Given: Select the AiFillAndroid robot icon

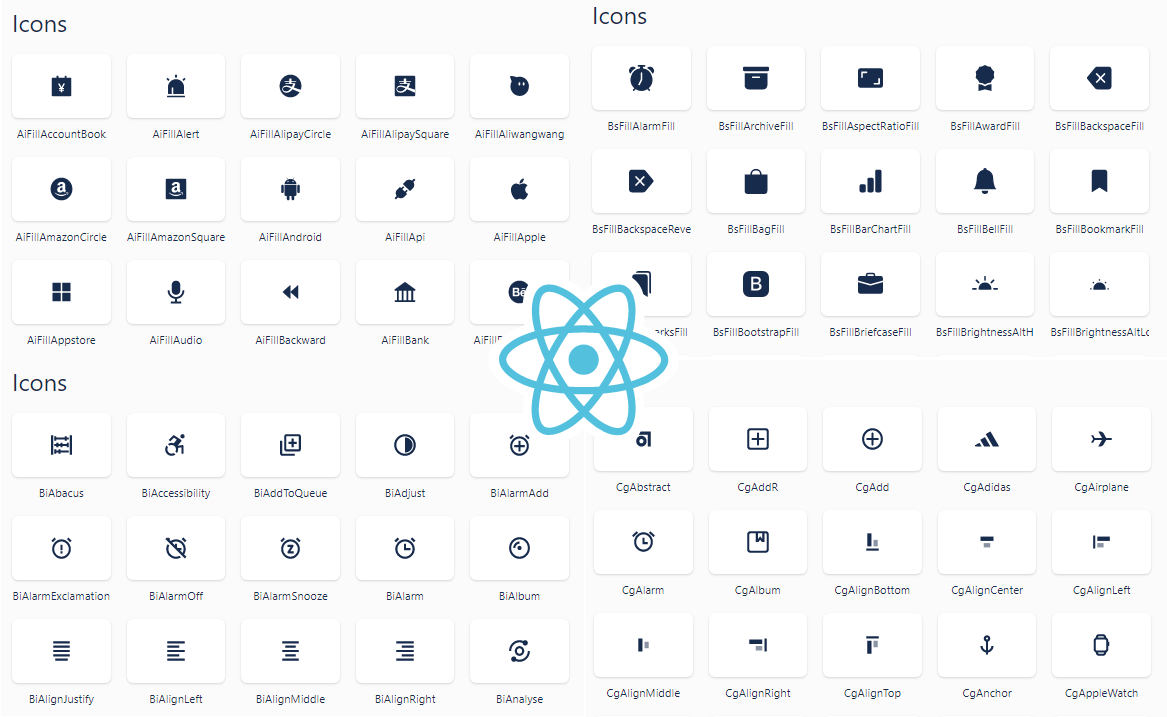Looking at the screenshot, I should click(x=290, y=188).
